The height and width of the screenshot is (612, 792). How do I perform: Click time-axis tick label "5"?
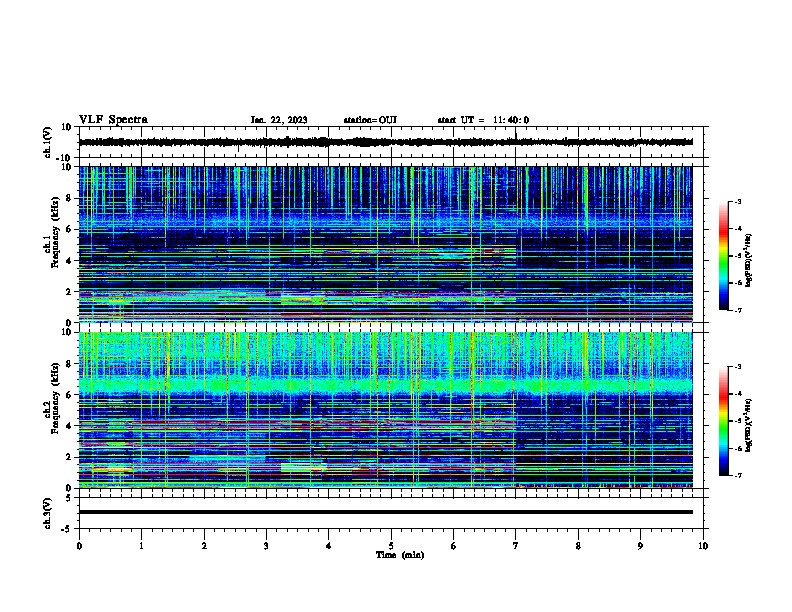point(391,546)
